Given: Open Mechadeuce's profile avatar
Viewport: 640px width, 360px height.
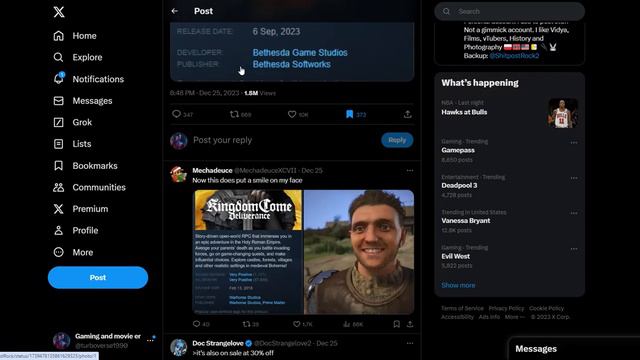Looking at the screenshot, I should 179,174.
